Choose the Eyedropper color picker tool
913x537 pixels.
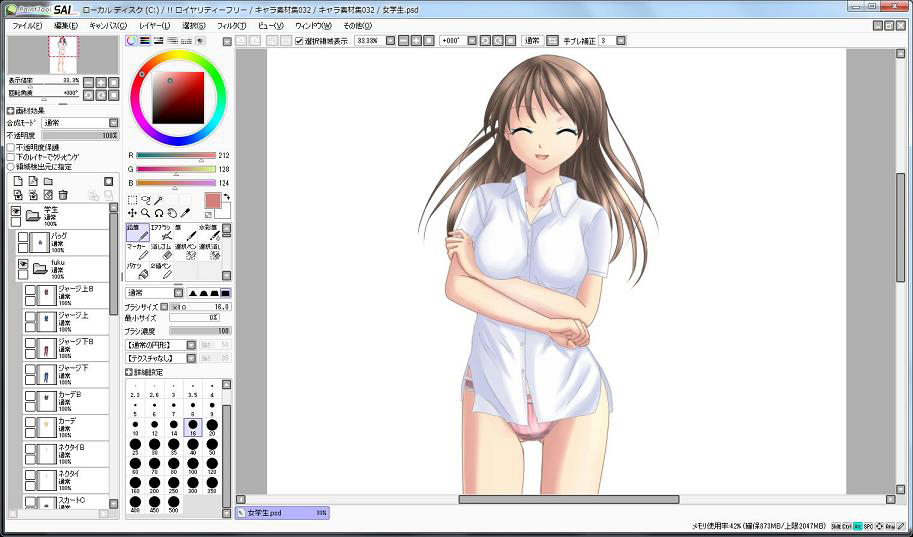(x=185, y=213)
